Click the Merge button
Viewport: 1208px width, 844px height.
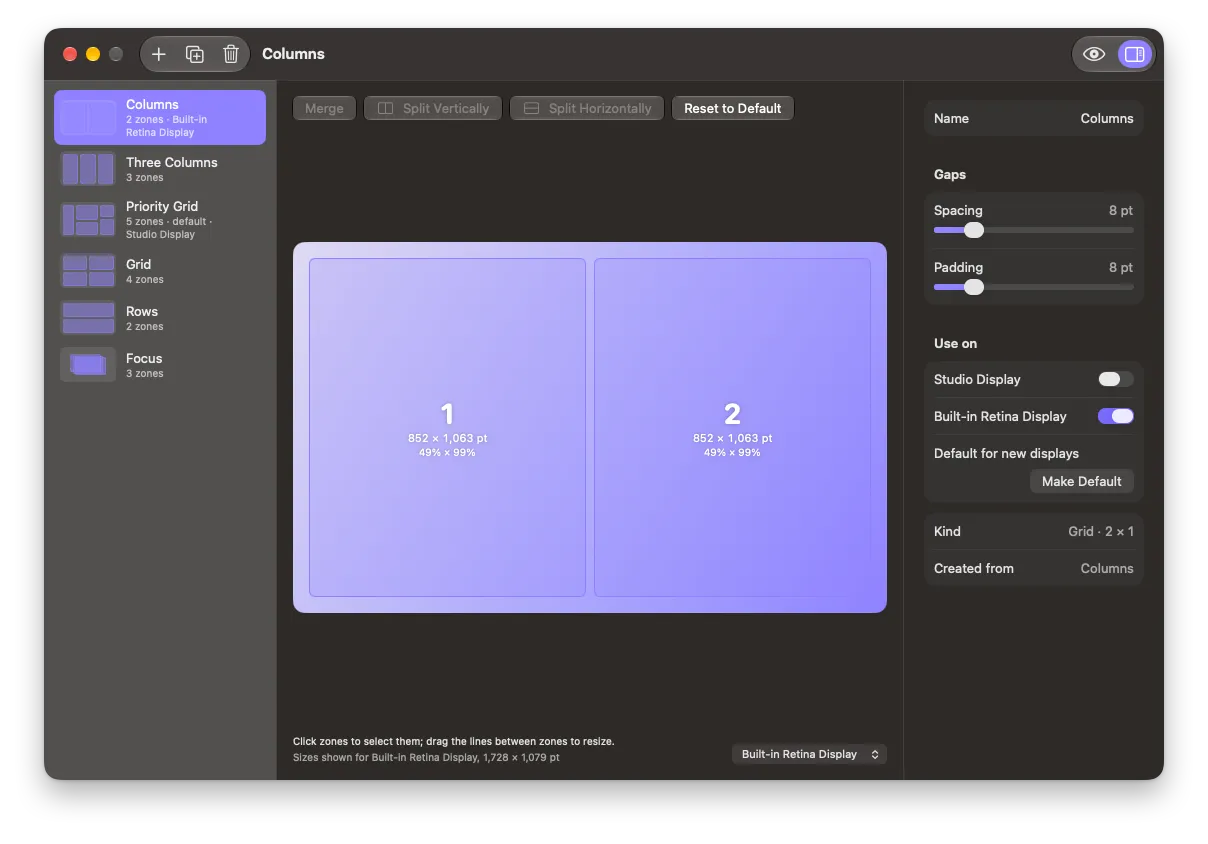(x=324, y=108)
